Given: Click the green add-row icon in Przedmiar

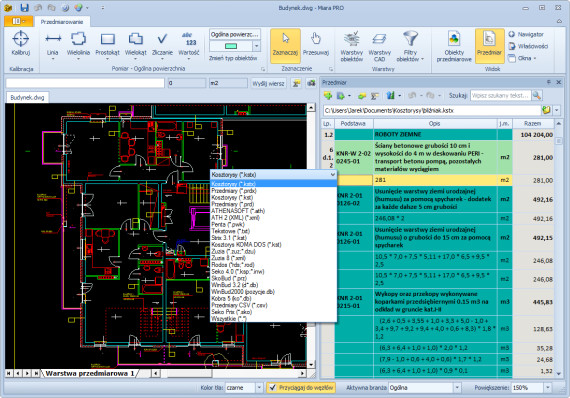Looking at the screenshot, I should coord(328,96).
